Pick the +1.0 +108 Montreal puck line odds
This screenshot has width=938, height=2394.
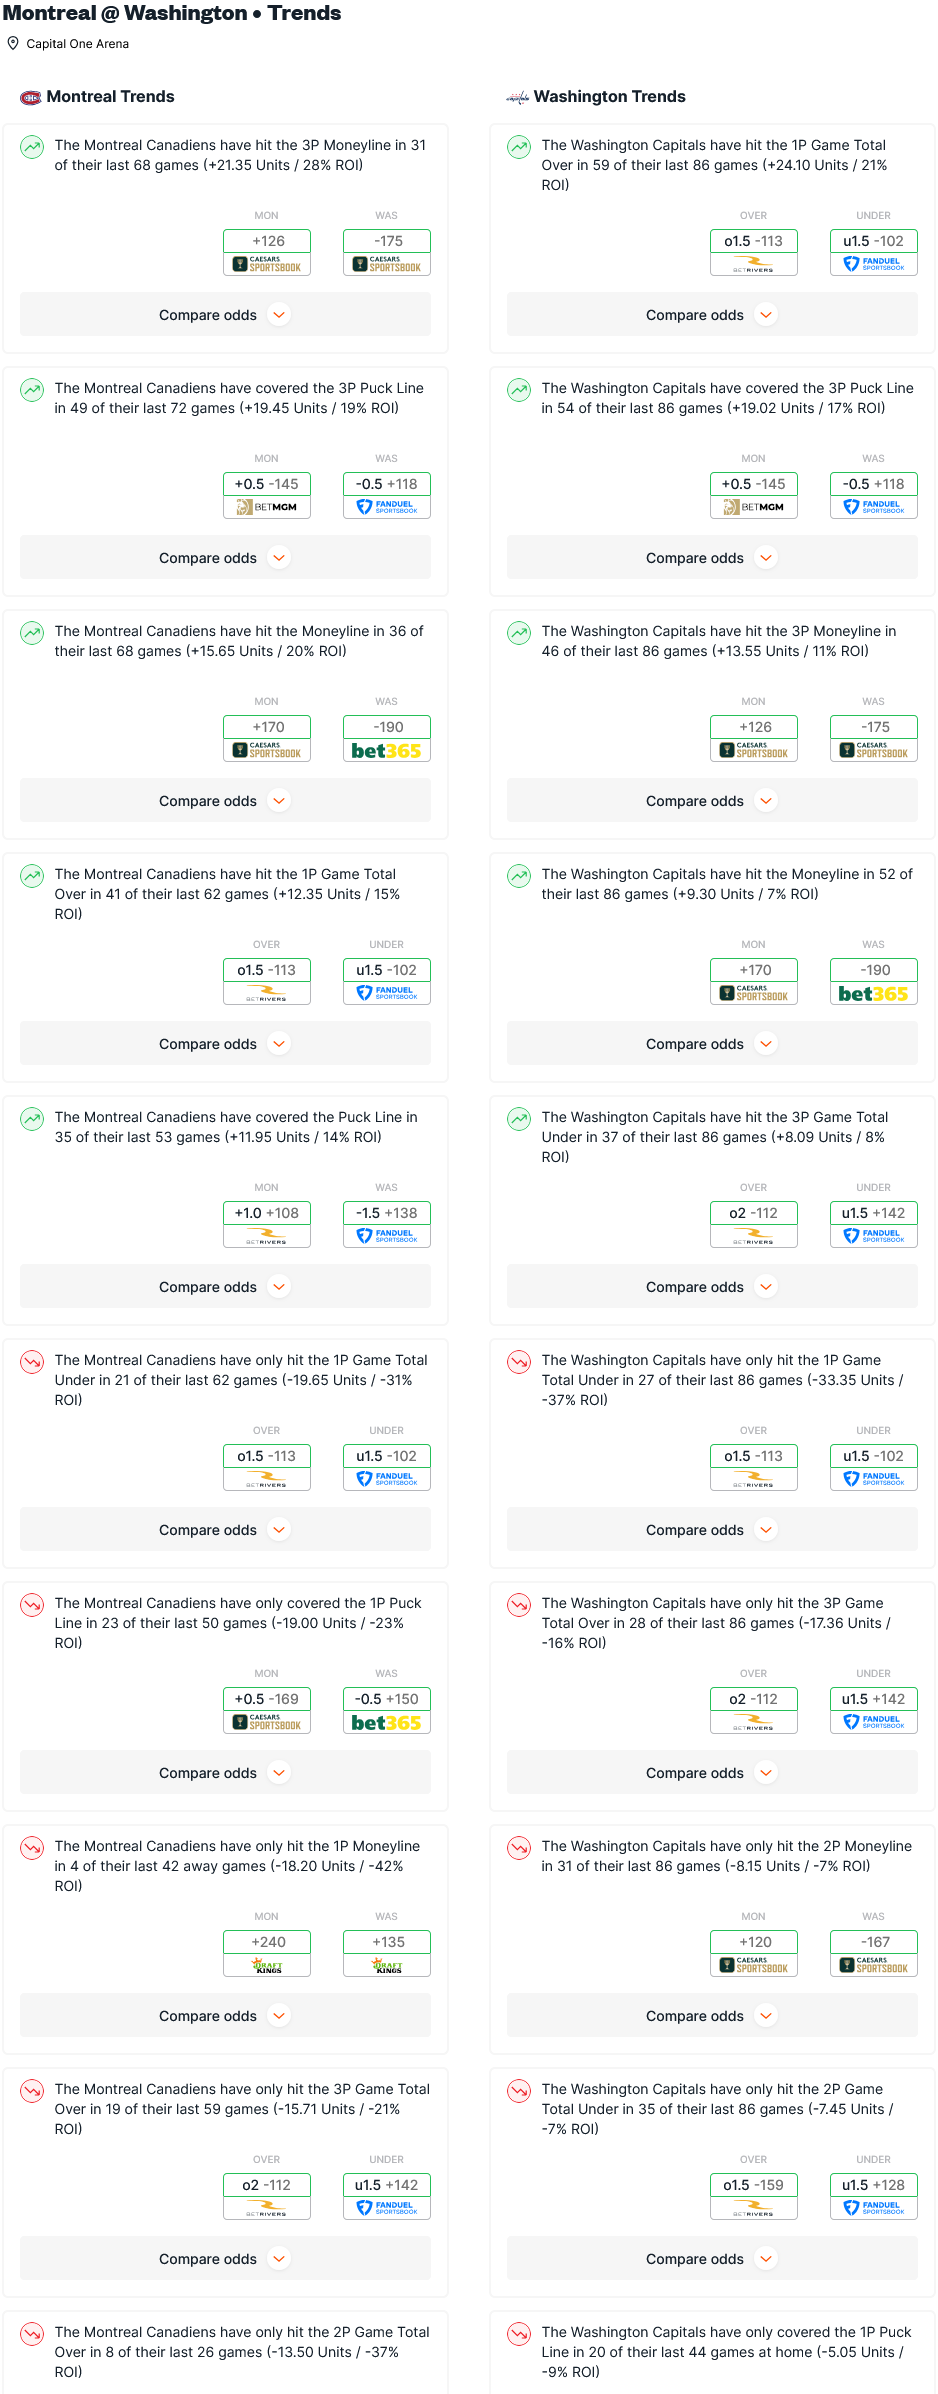[x=267, y=1213]
